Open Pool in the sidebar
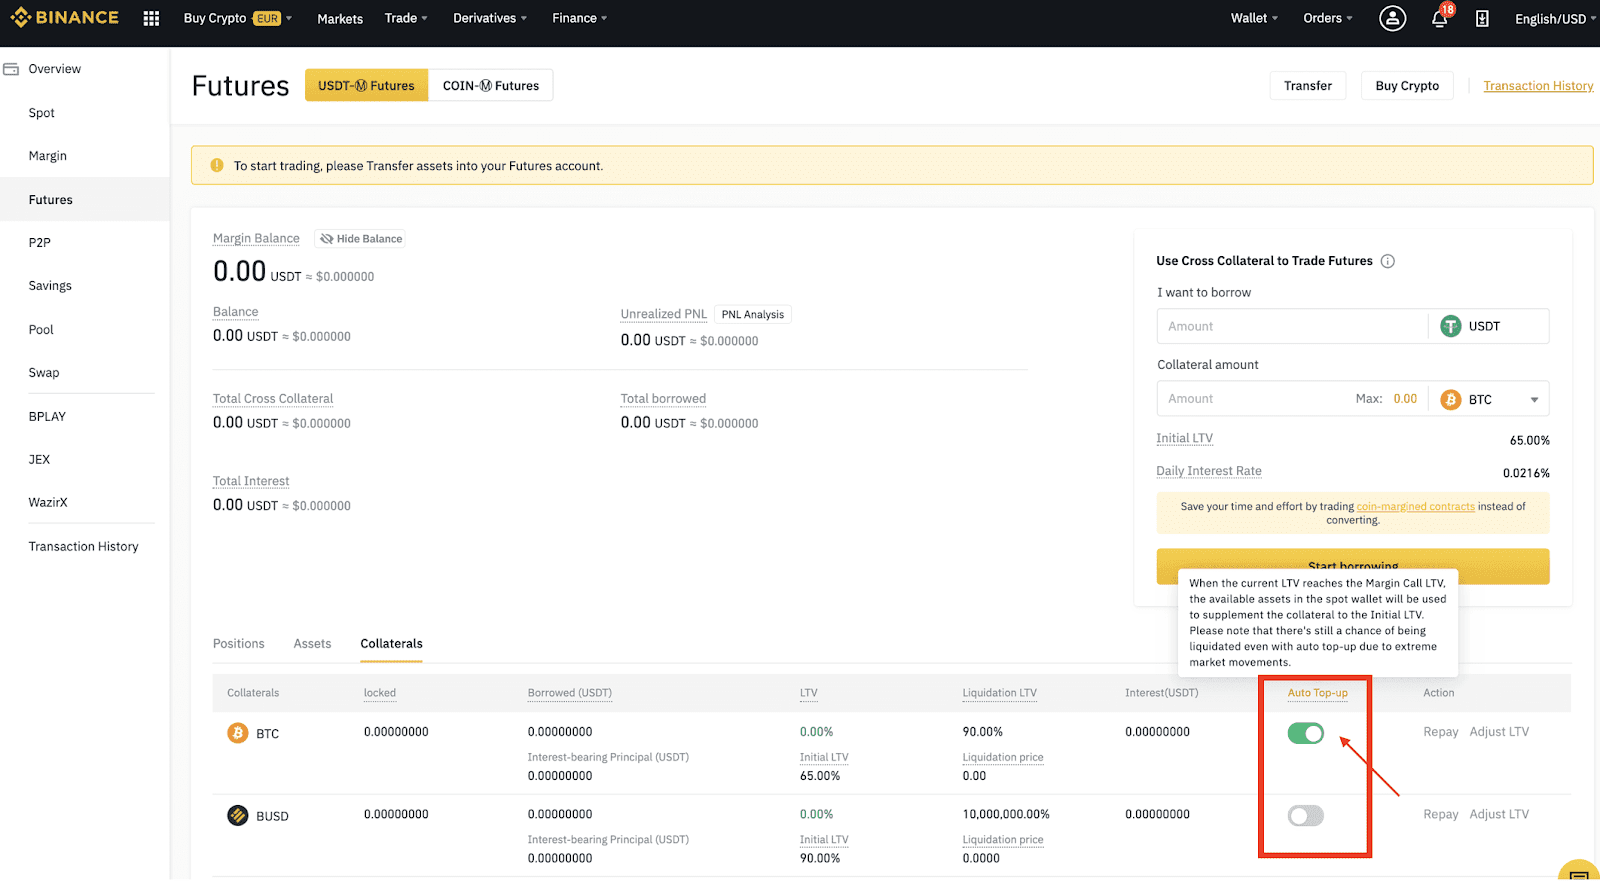 click(41, 330)
